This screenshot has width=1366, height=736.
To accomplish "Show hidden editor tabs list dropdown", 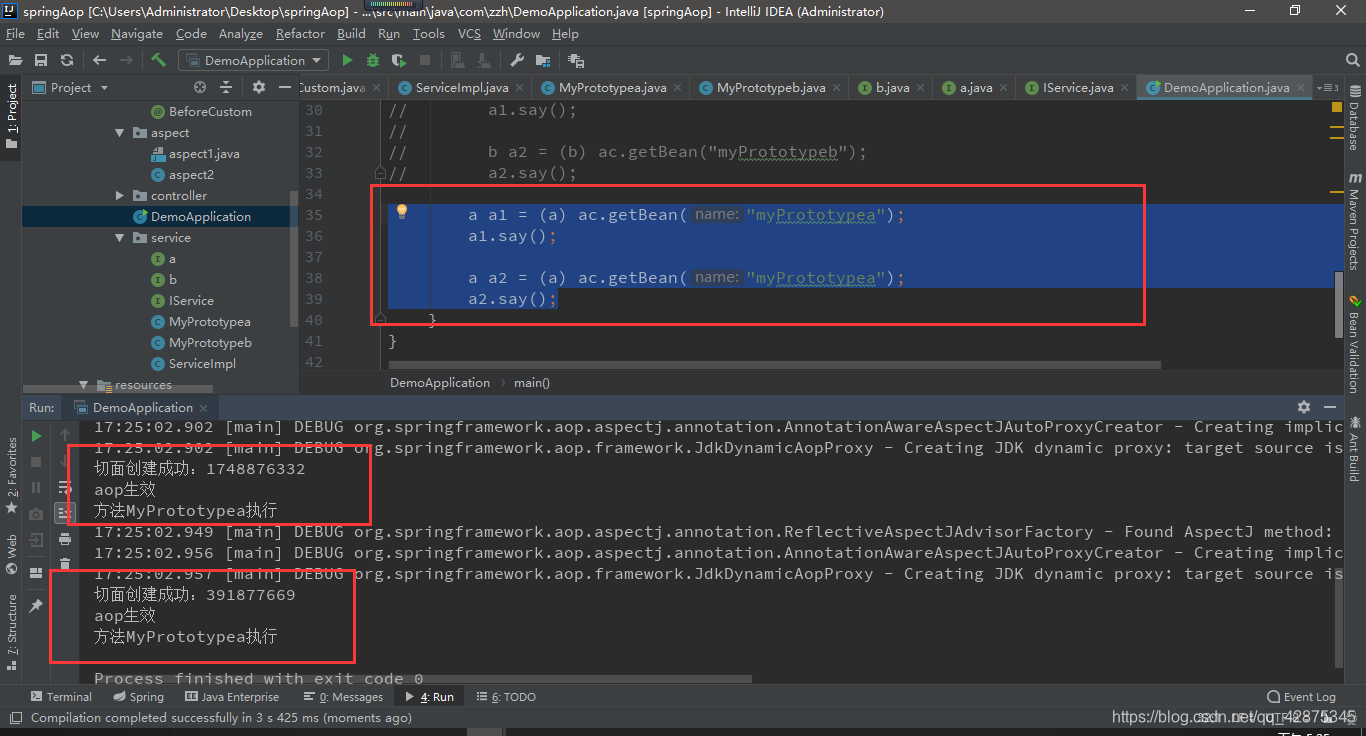I will [x=1328, y=88].
